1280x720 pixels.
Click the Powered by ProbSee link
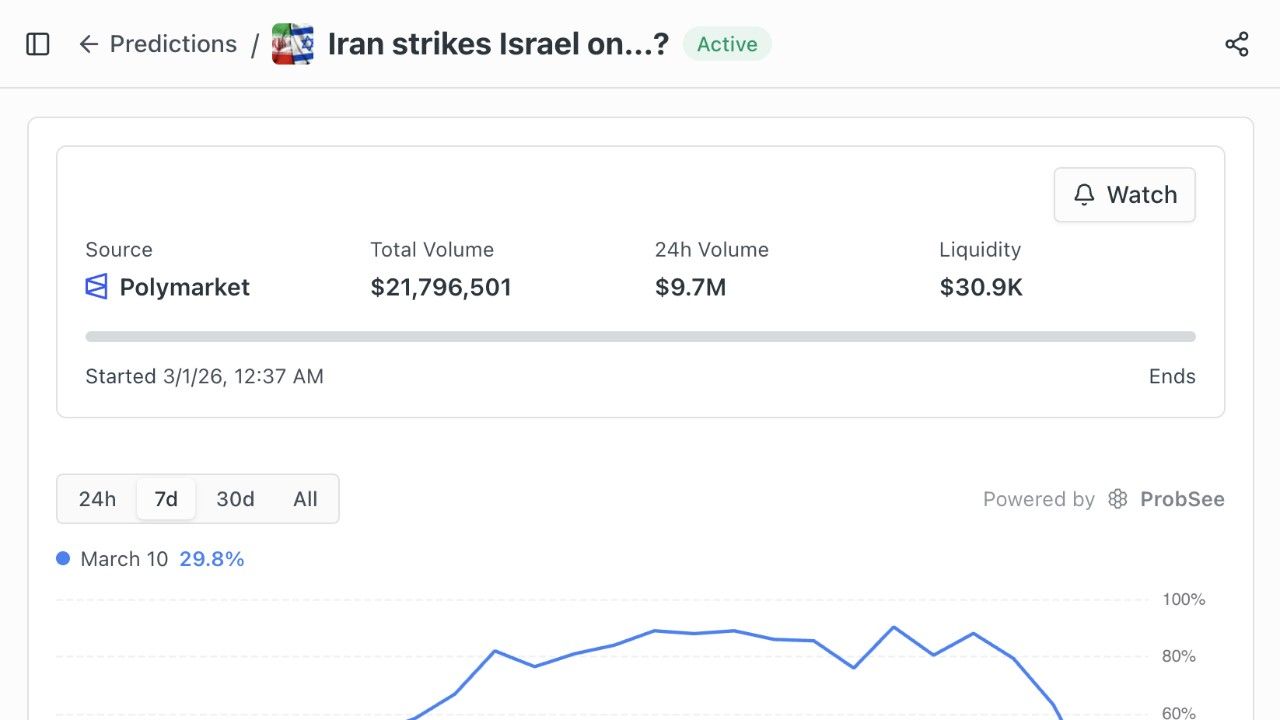(x=1104, y=499)
